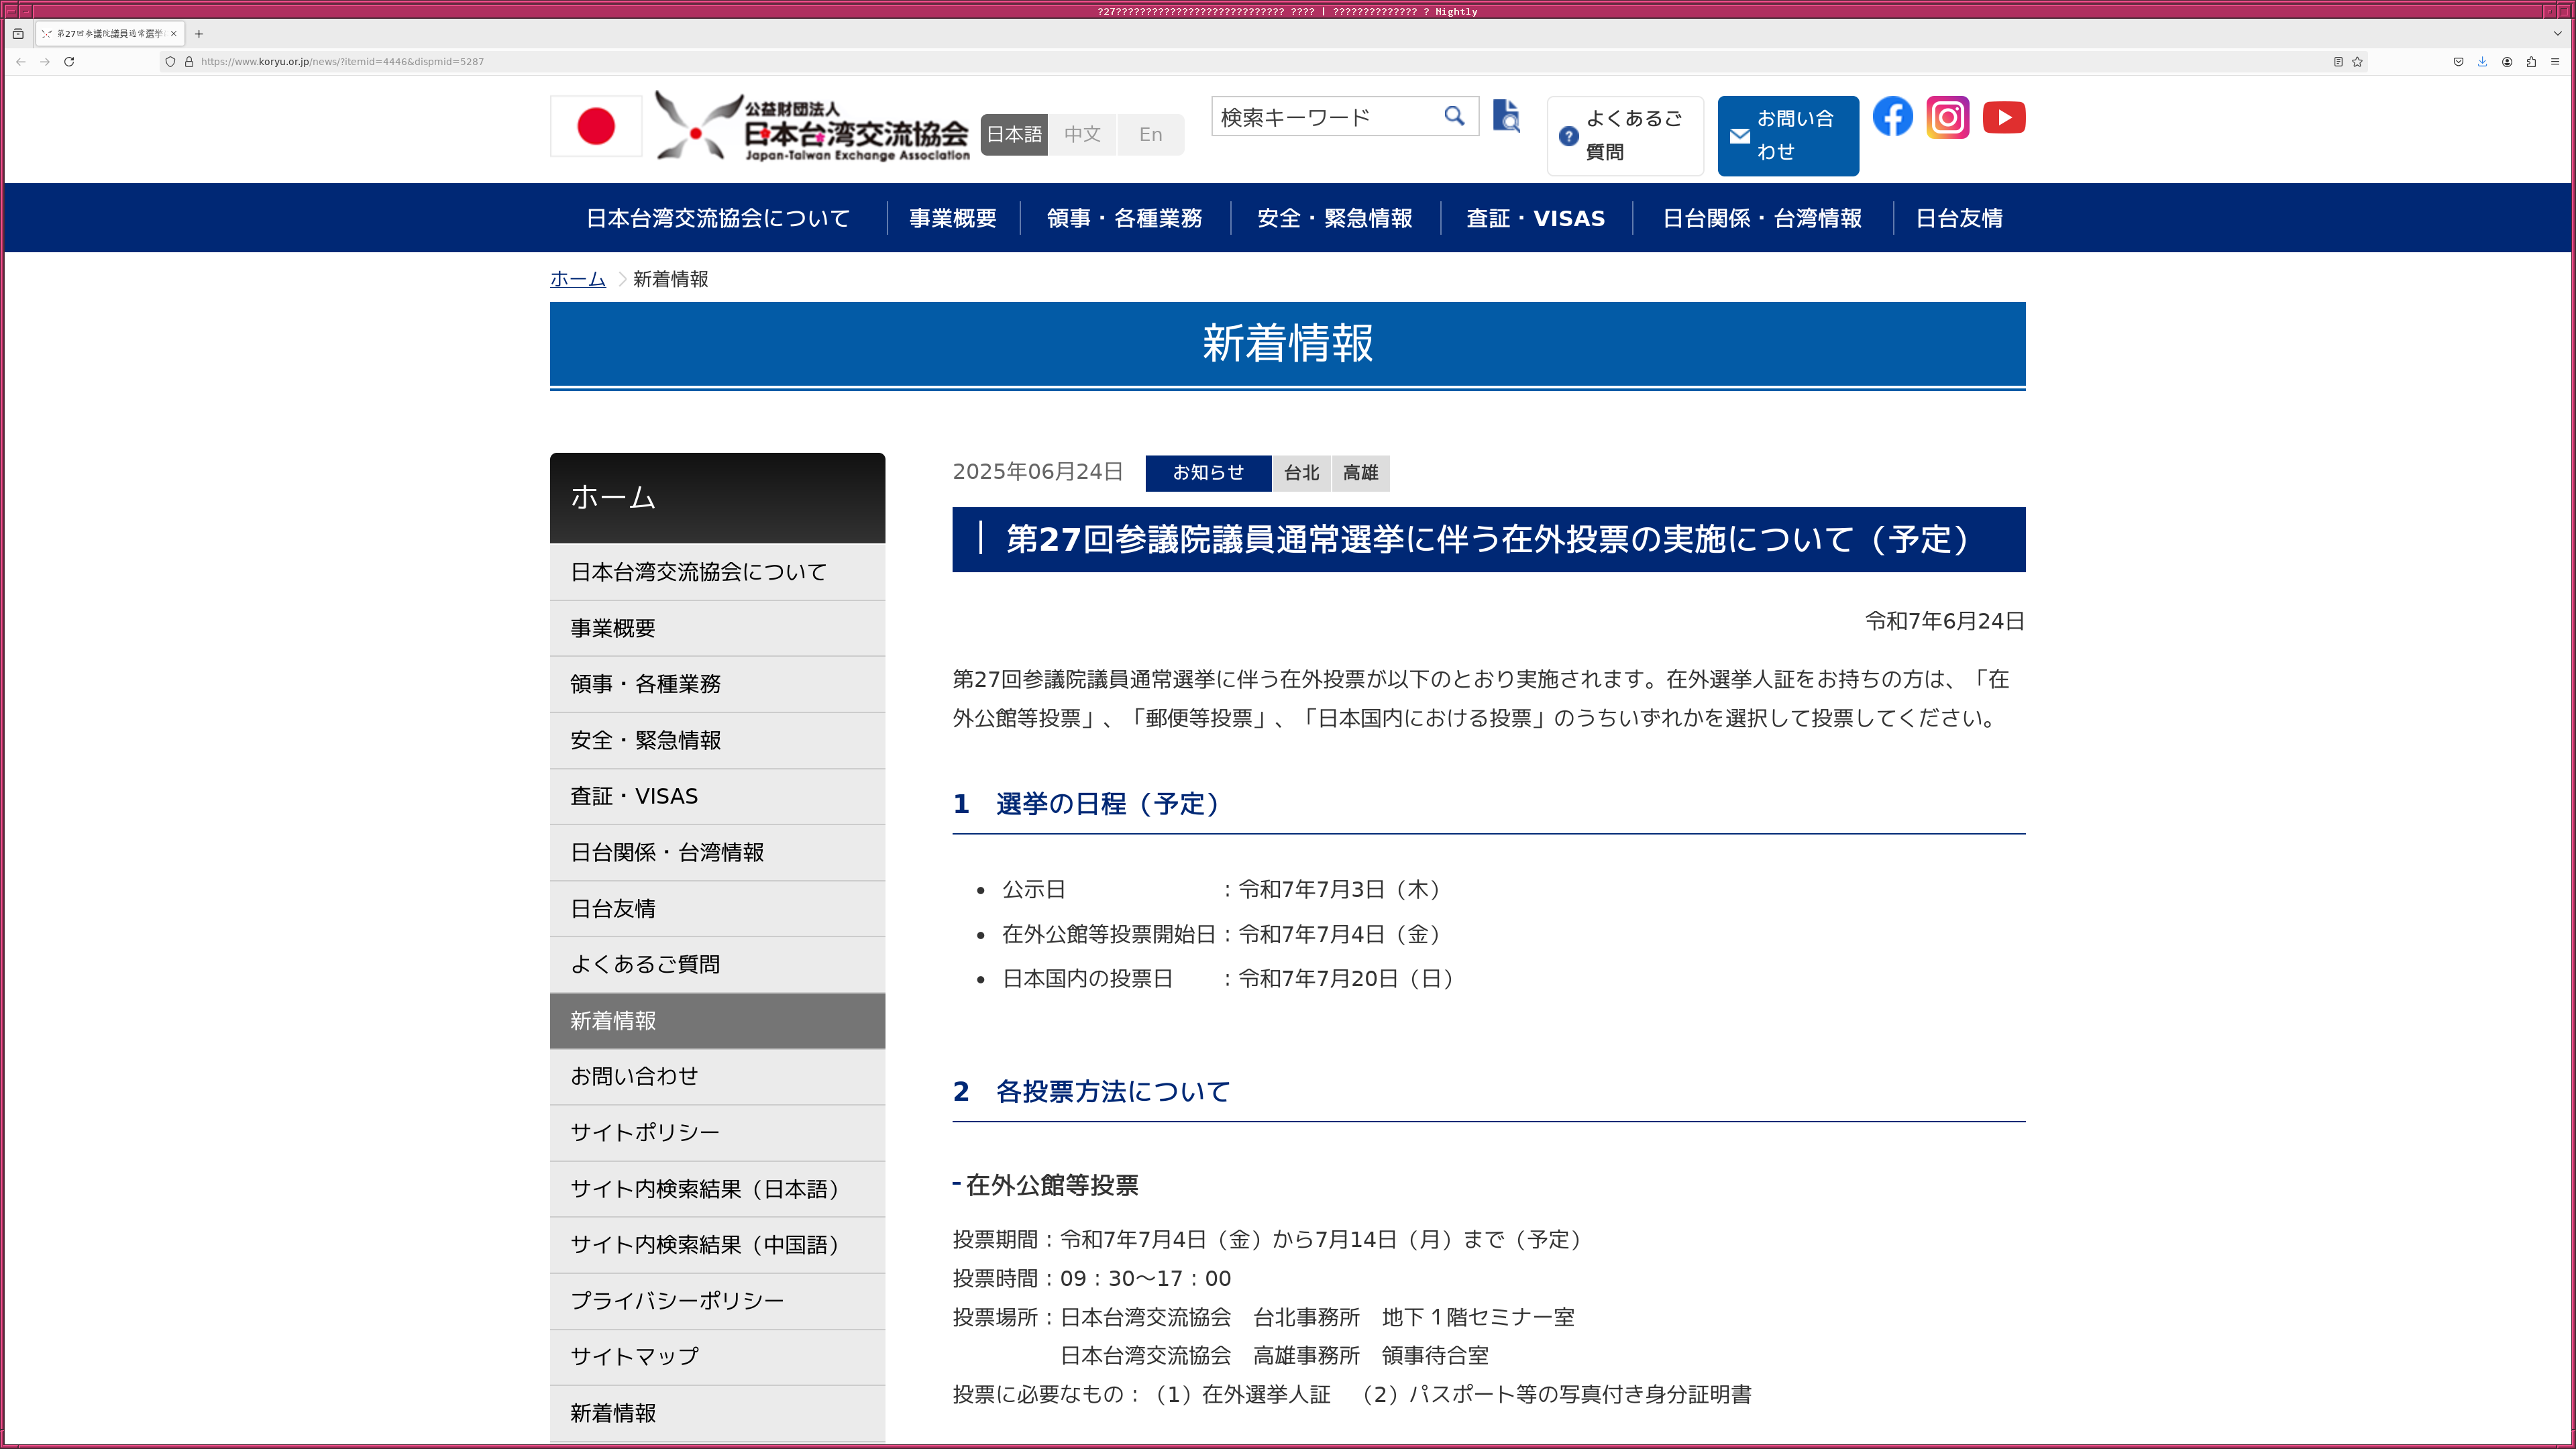Switch site language to En
Screen dimensions: 2576x1449
point(1150,134)
